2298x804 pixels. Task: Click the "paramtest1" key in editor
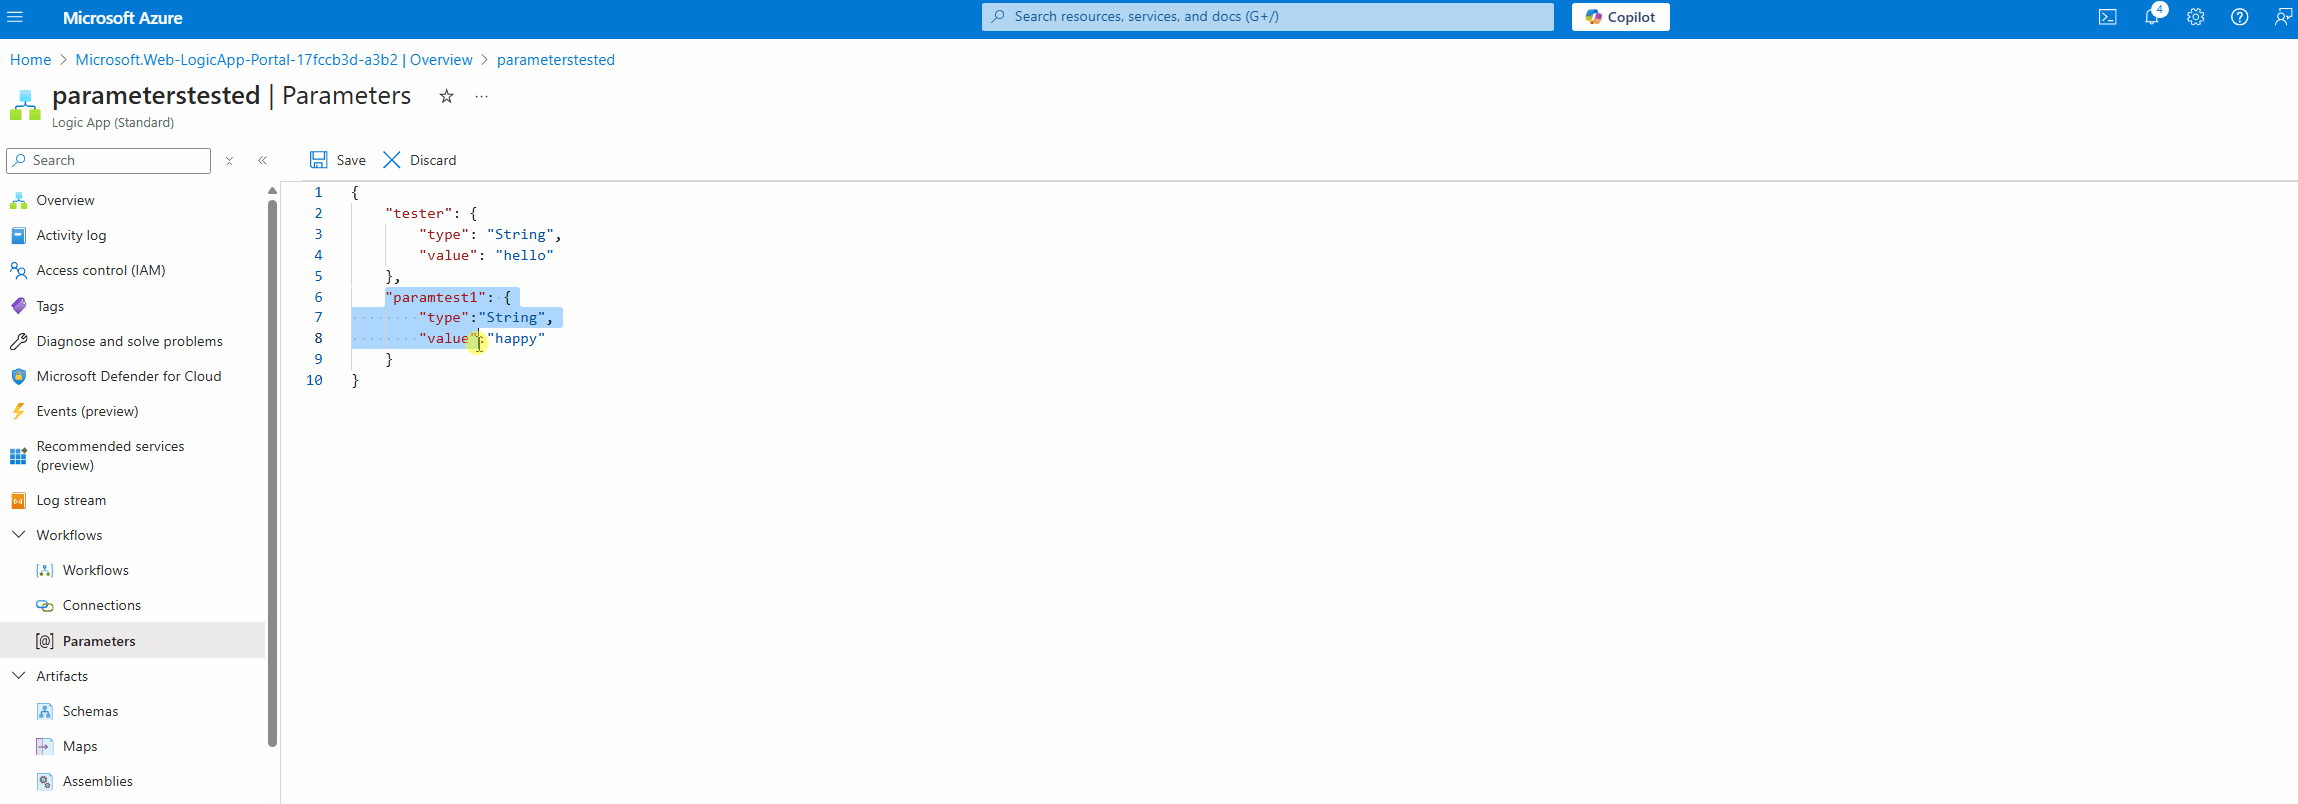coord(435,297)
